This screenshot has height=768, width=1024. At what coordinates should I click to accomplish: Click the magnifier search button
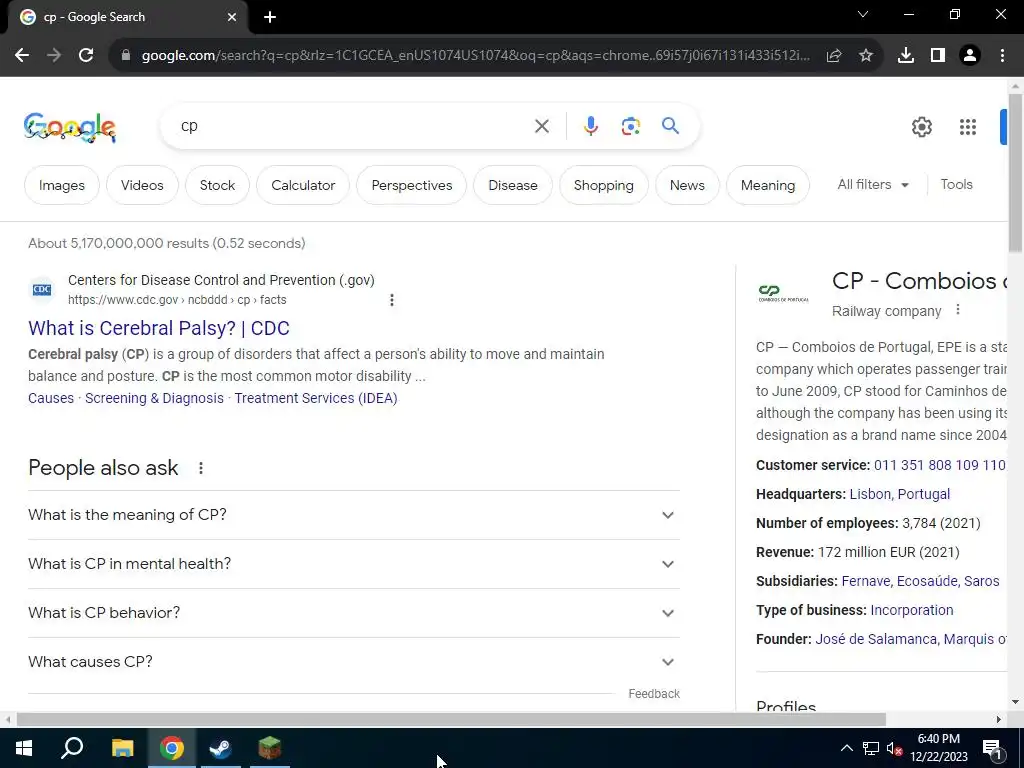671,125
